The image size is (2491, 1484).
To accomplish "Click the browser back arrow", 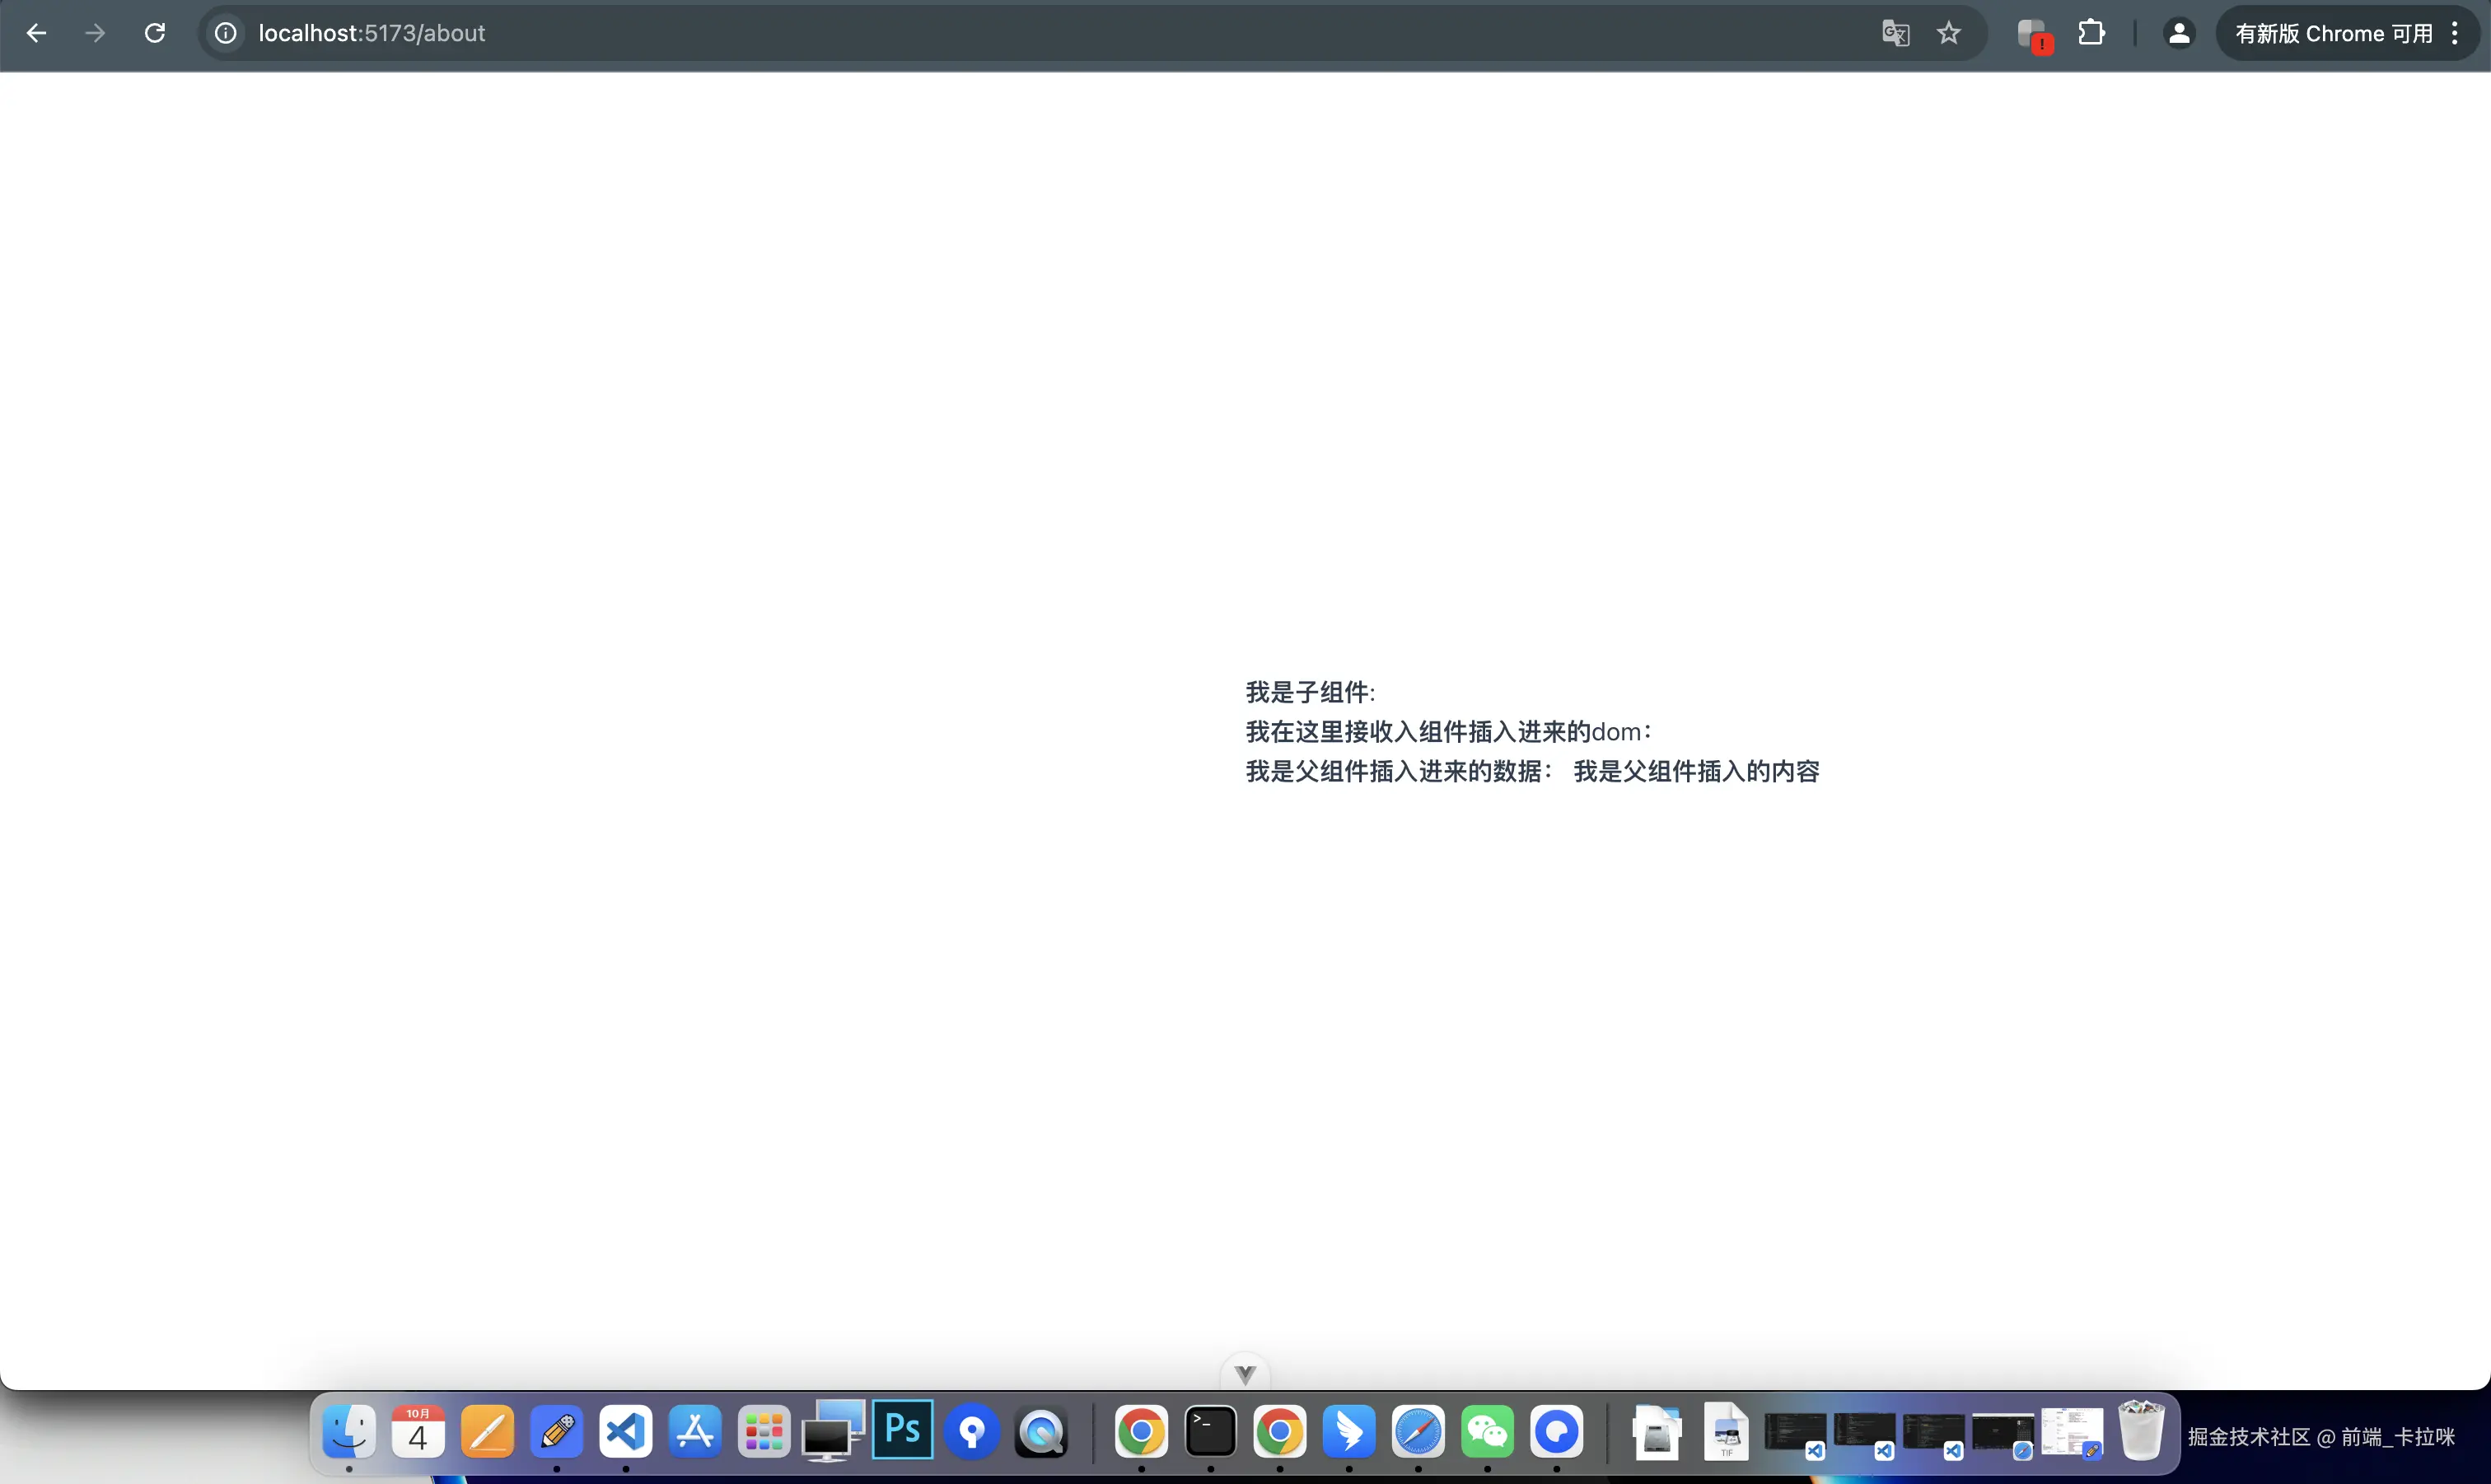I will (37, 33).
